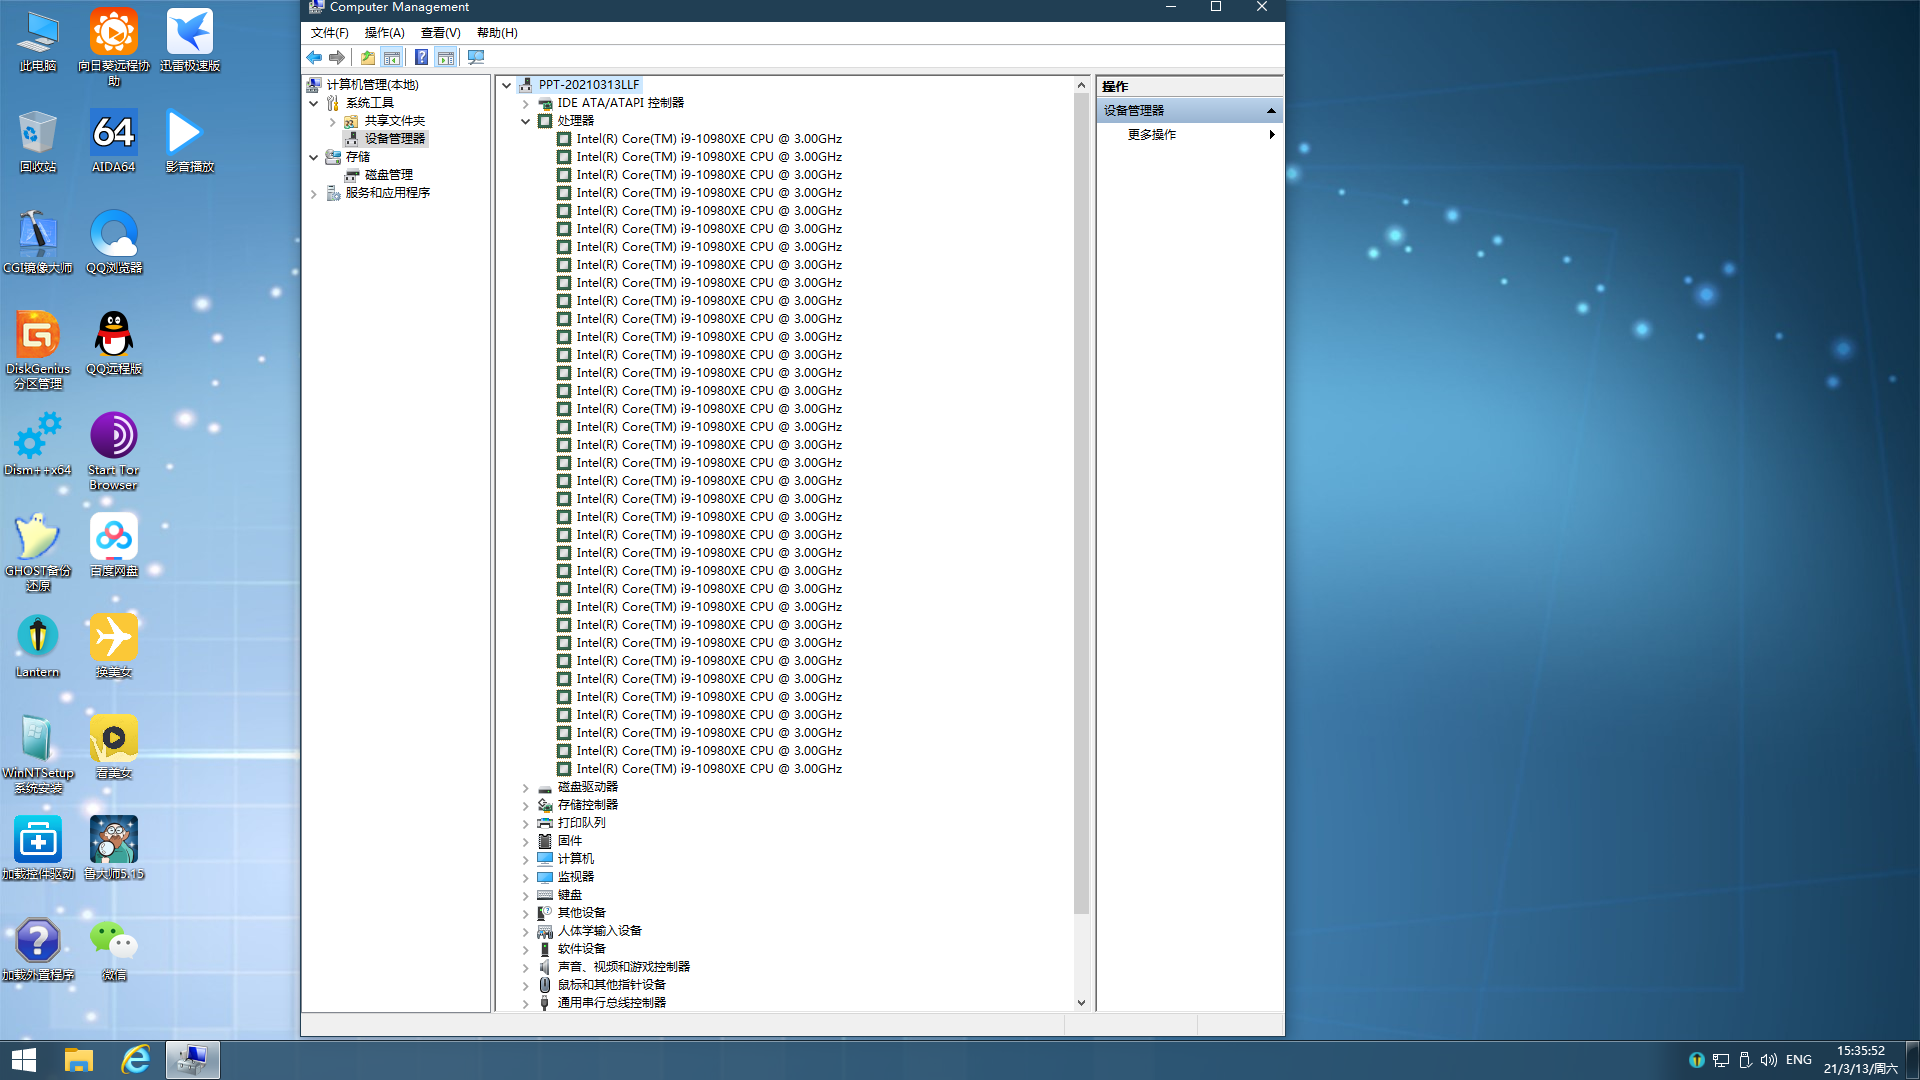
Task: Select the 鲁大师5.15 desktop icon
Action: [114, 848]
